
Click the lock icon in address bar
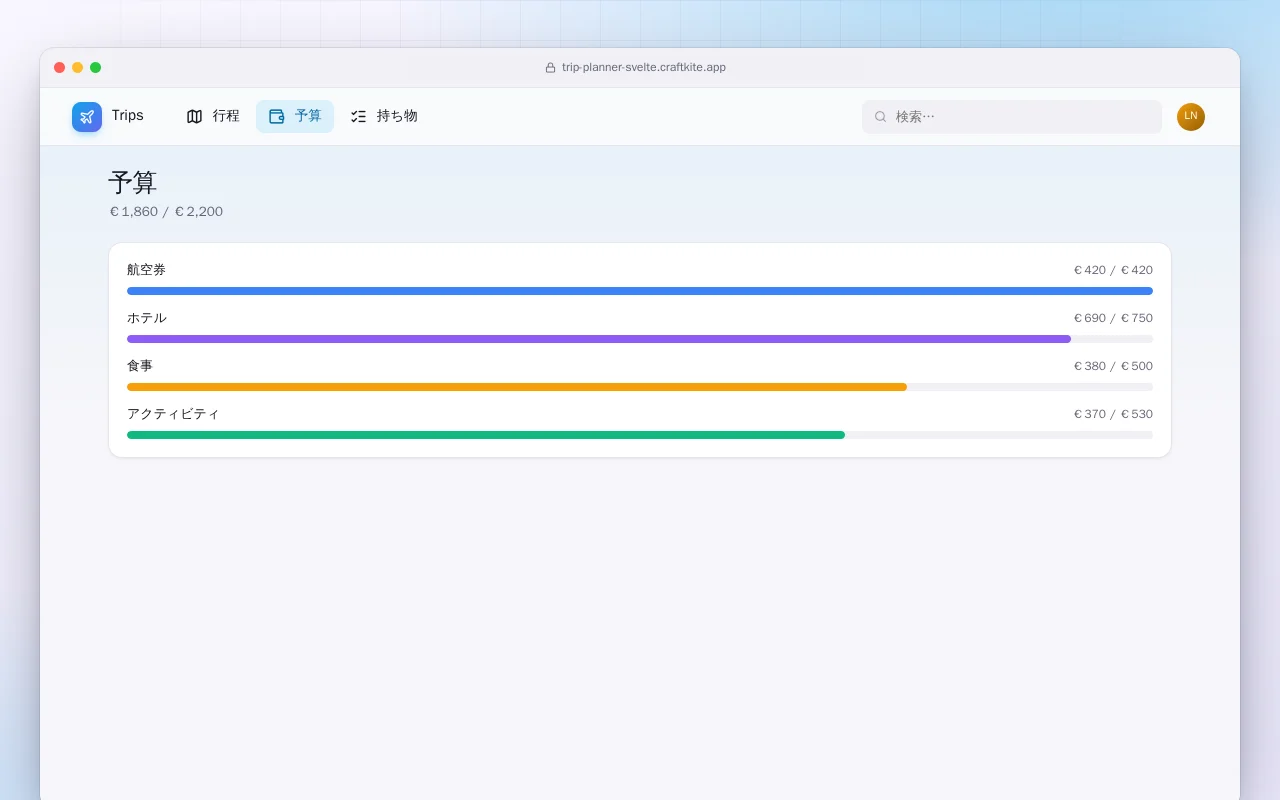tap(550, 68)
